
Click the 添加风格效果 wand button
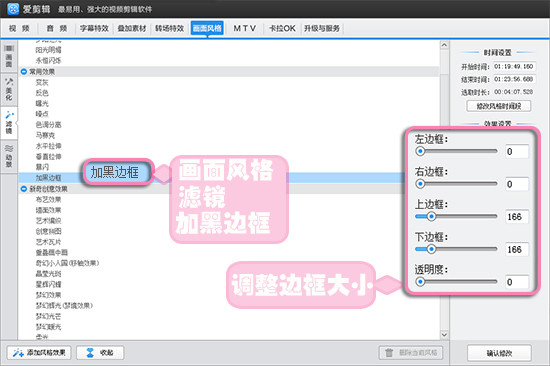[x=39, y=353]
